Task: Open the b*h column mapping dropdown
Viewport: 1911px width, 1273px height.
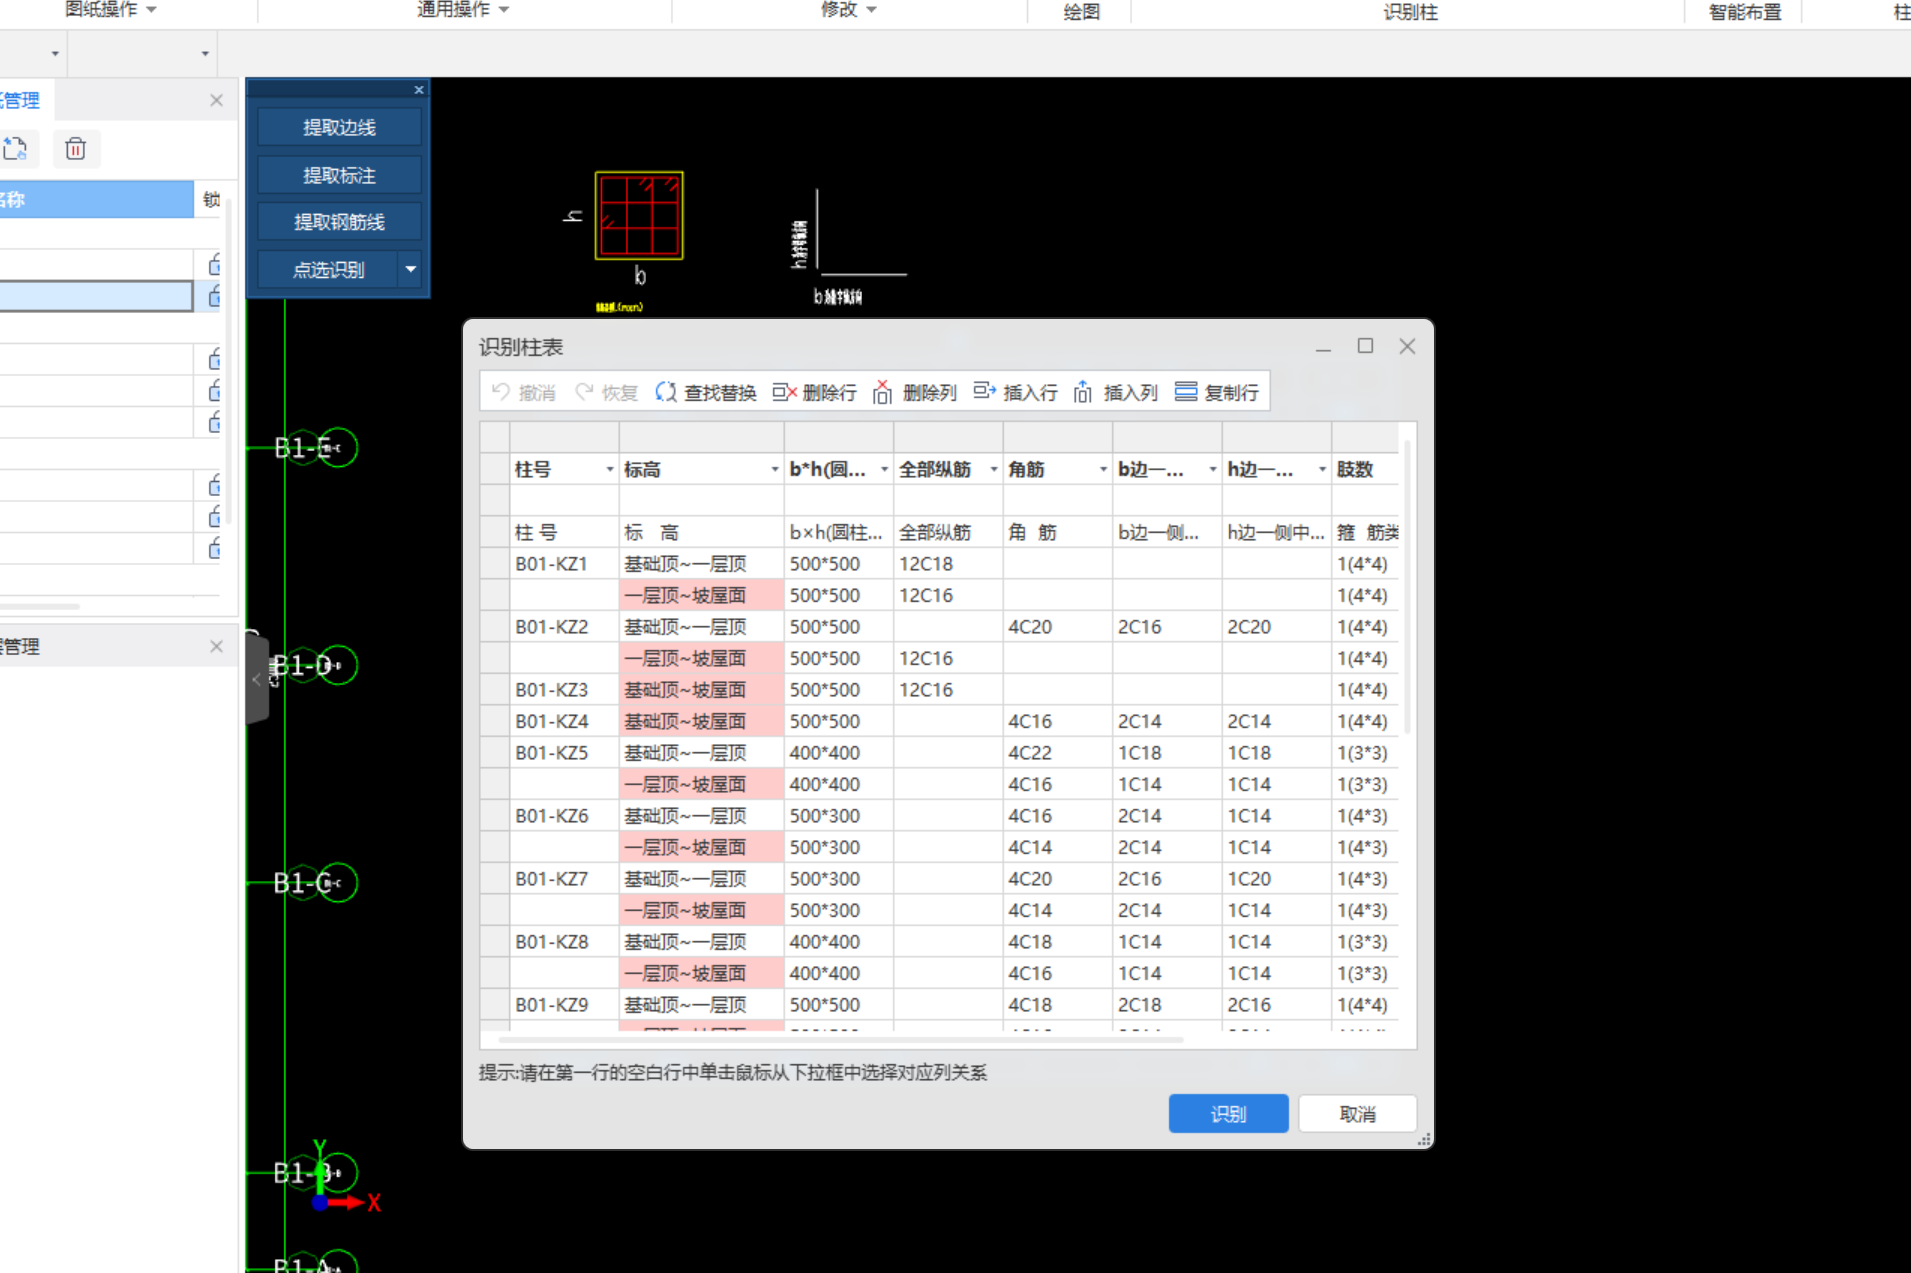Action: point(884,469)
